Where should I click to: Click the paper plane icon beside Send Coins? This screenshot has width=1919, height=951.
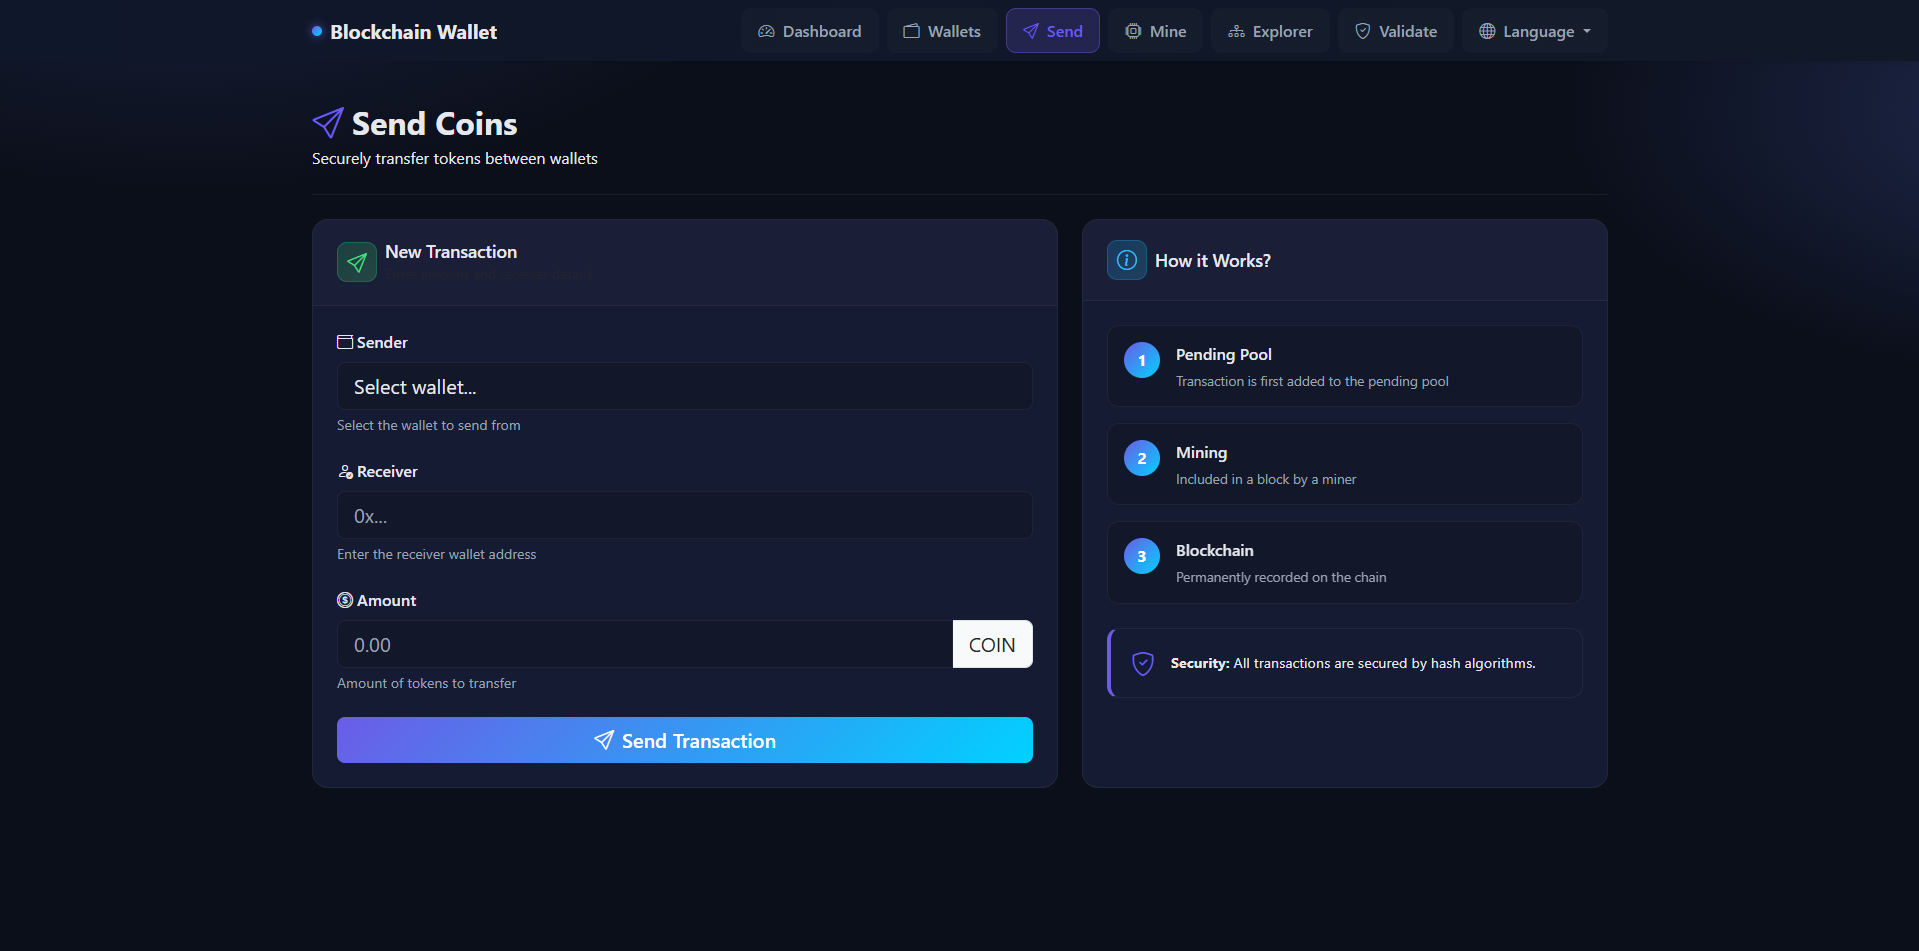[x=327, y=122]
